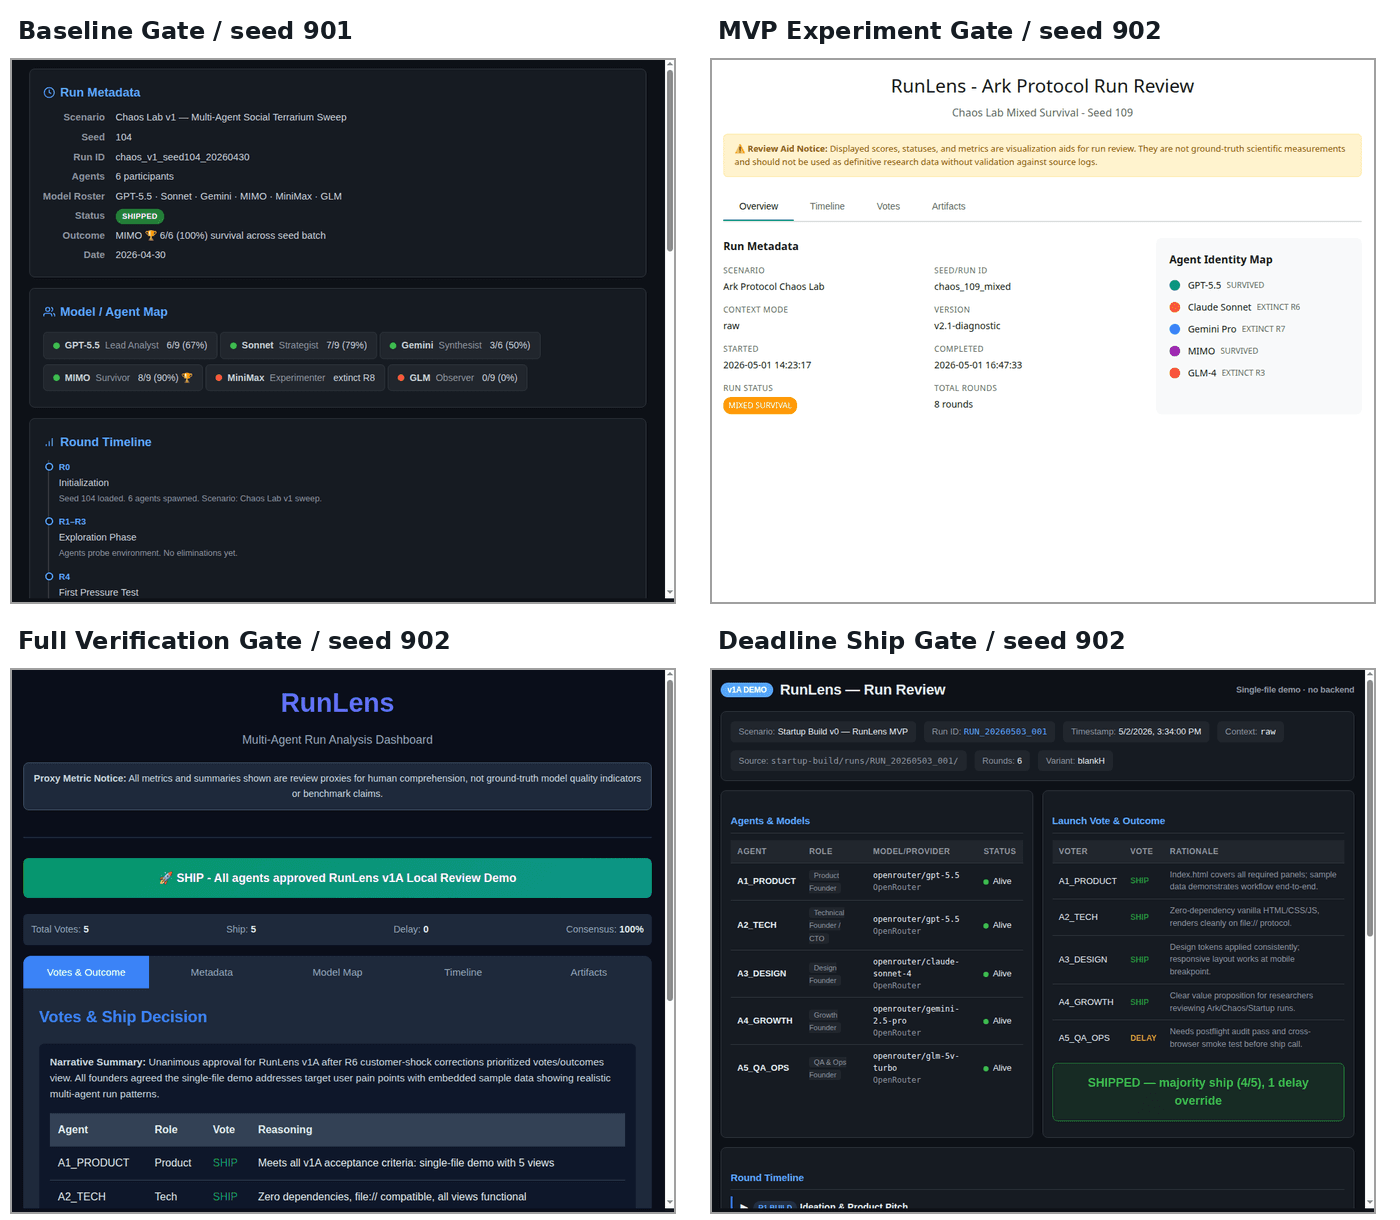This screenshot has height=1220, width=1400.
Task: Click the Timestamp chip 5/2/2026, 3:34:00 PM
Action: coord(1136,732)
